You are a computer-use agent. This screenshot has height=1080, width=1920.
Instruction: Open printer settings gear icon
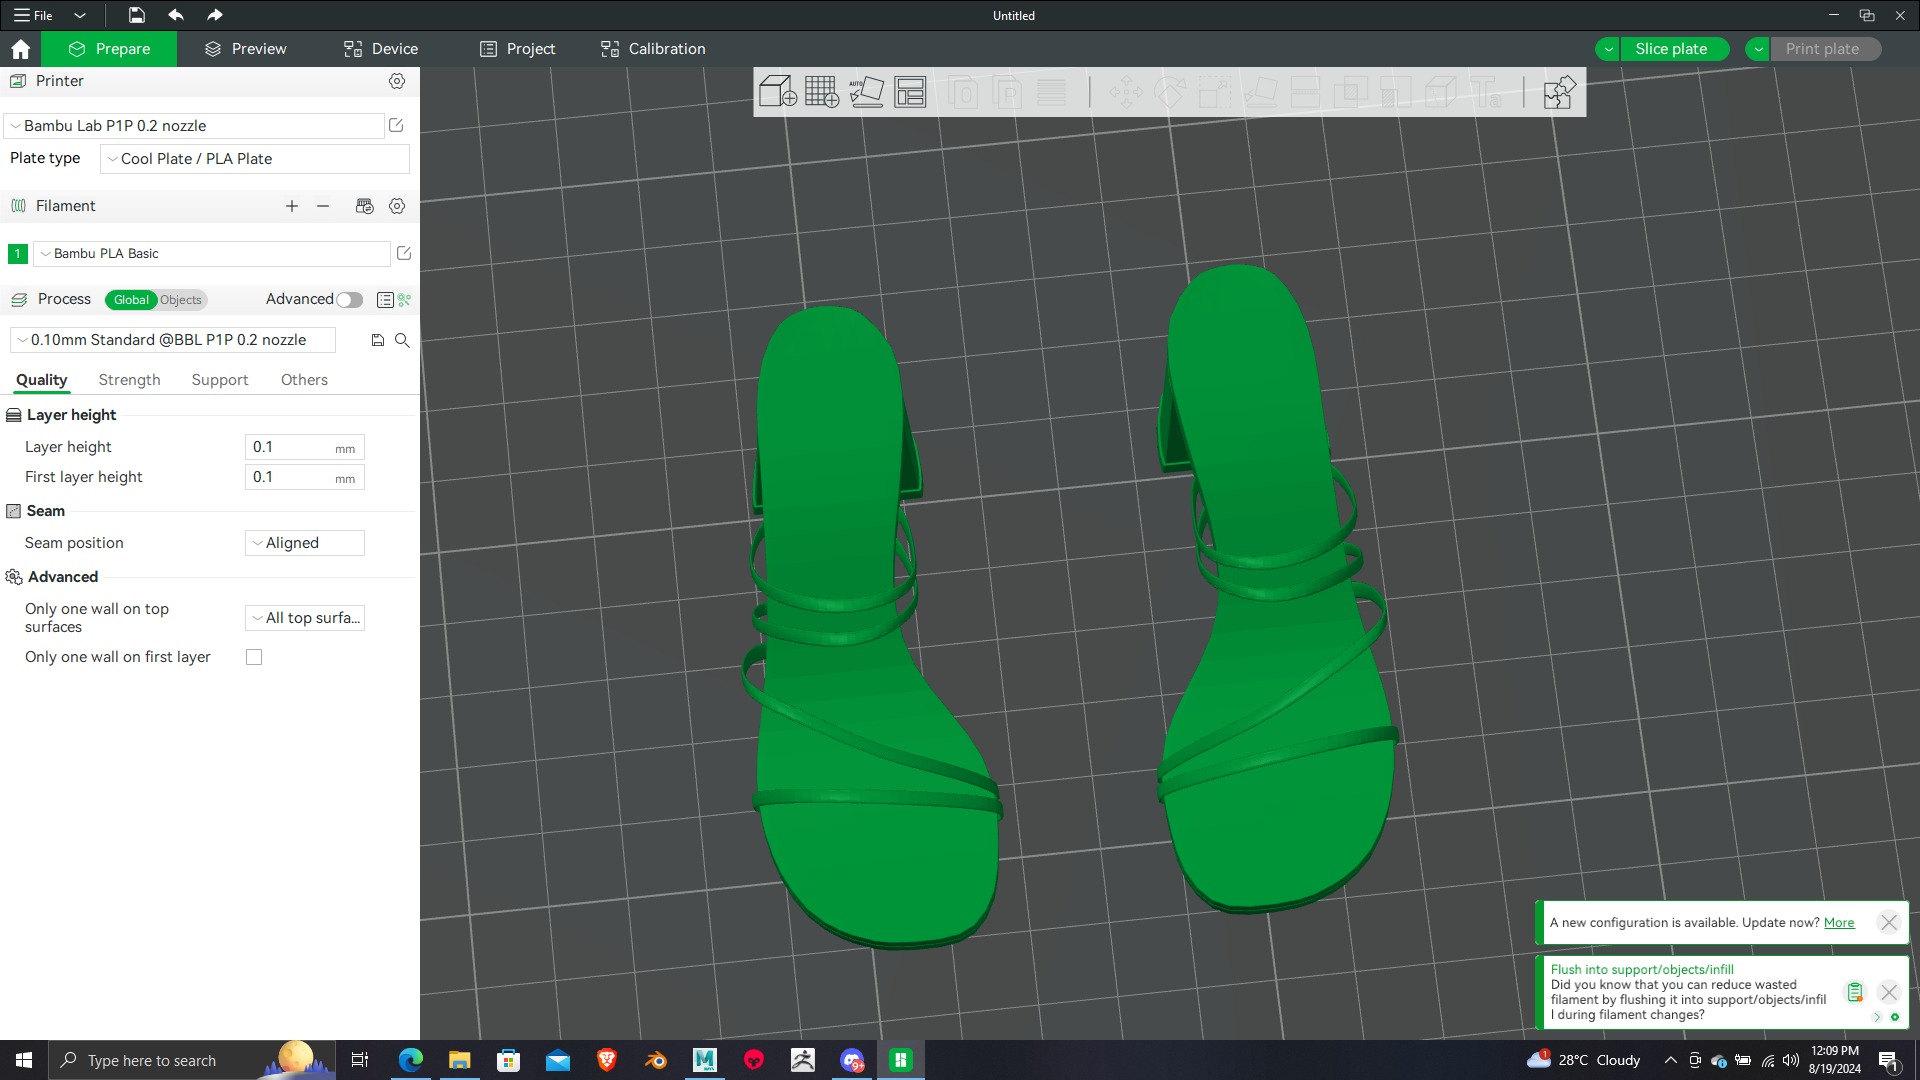click(397, 81)
